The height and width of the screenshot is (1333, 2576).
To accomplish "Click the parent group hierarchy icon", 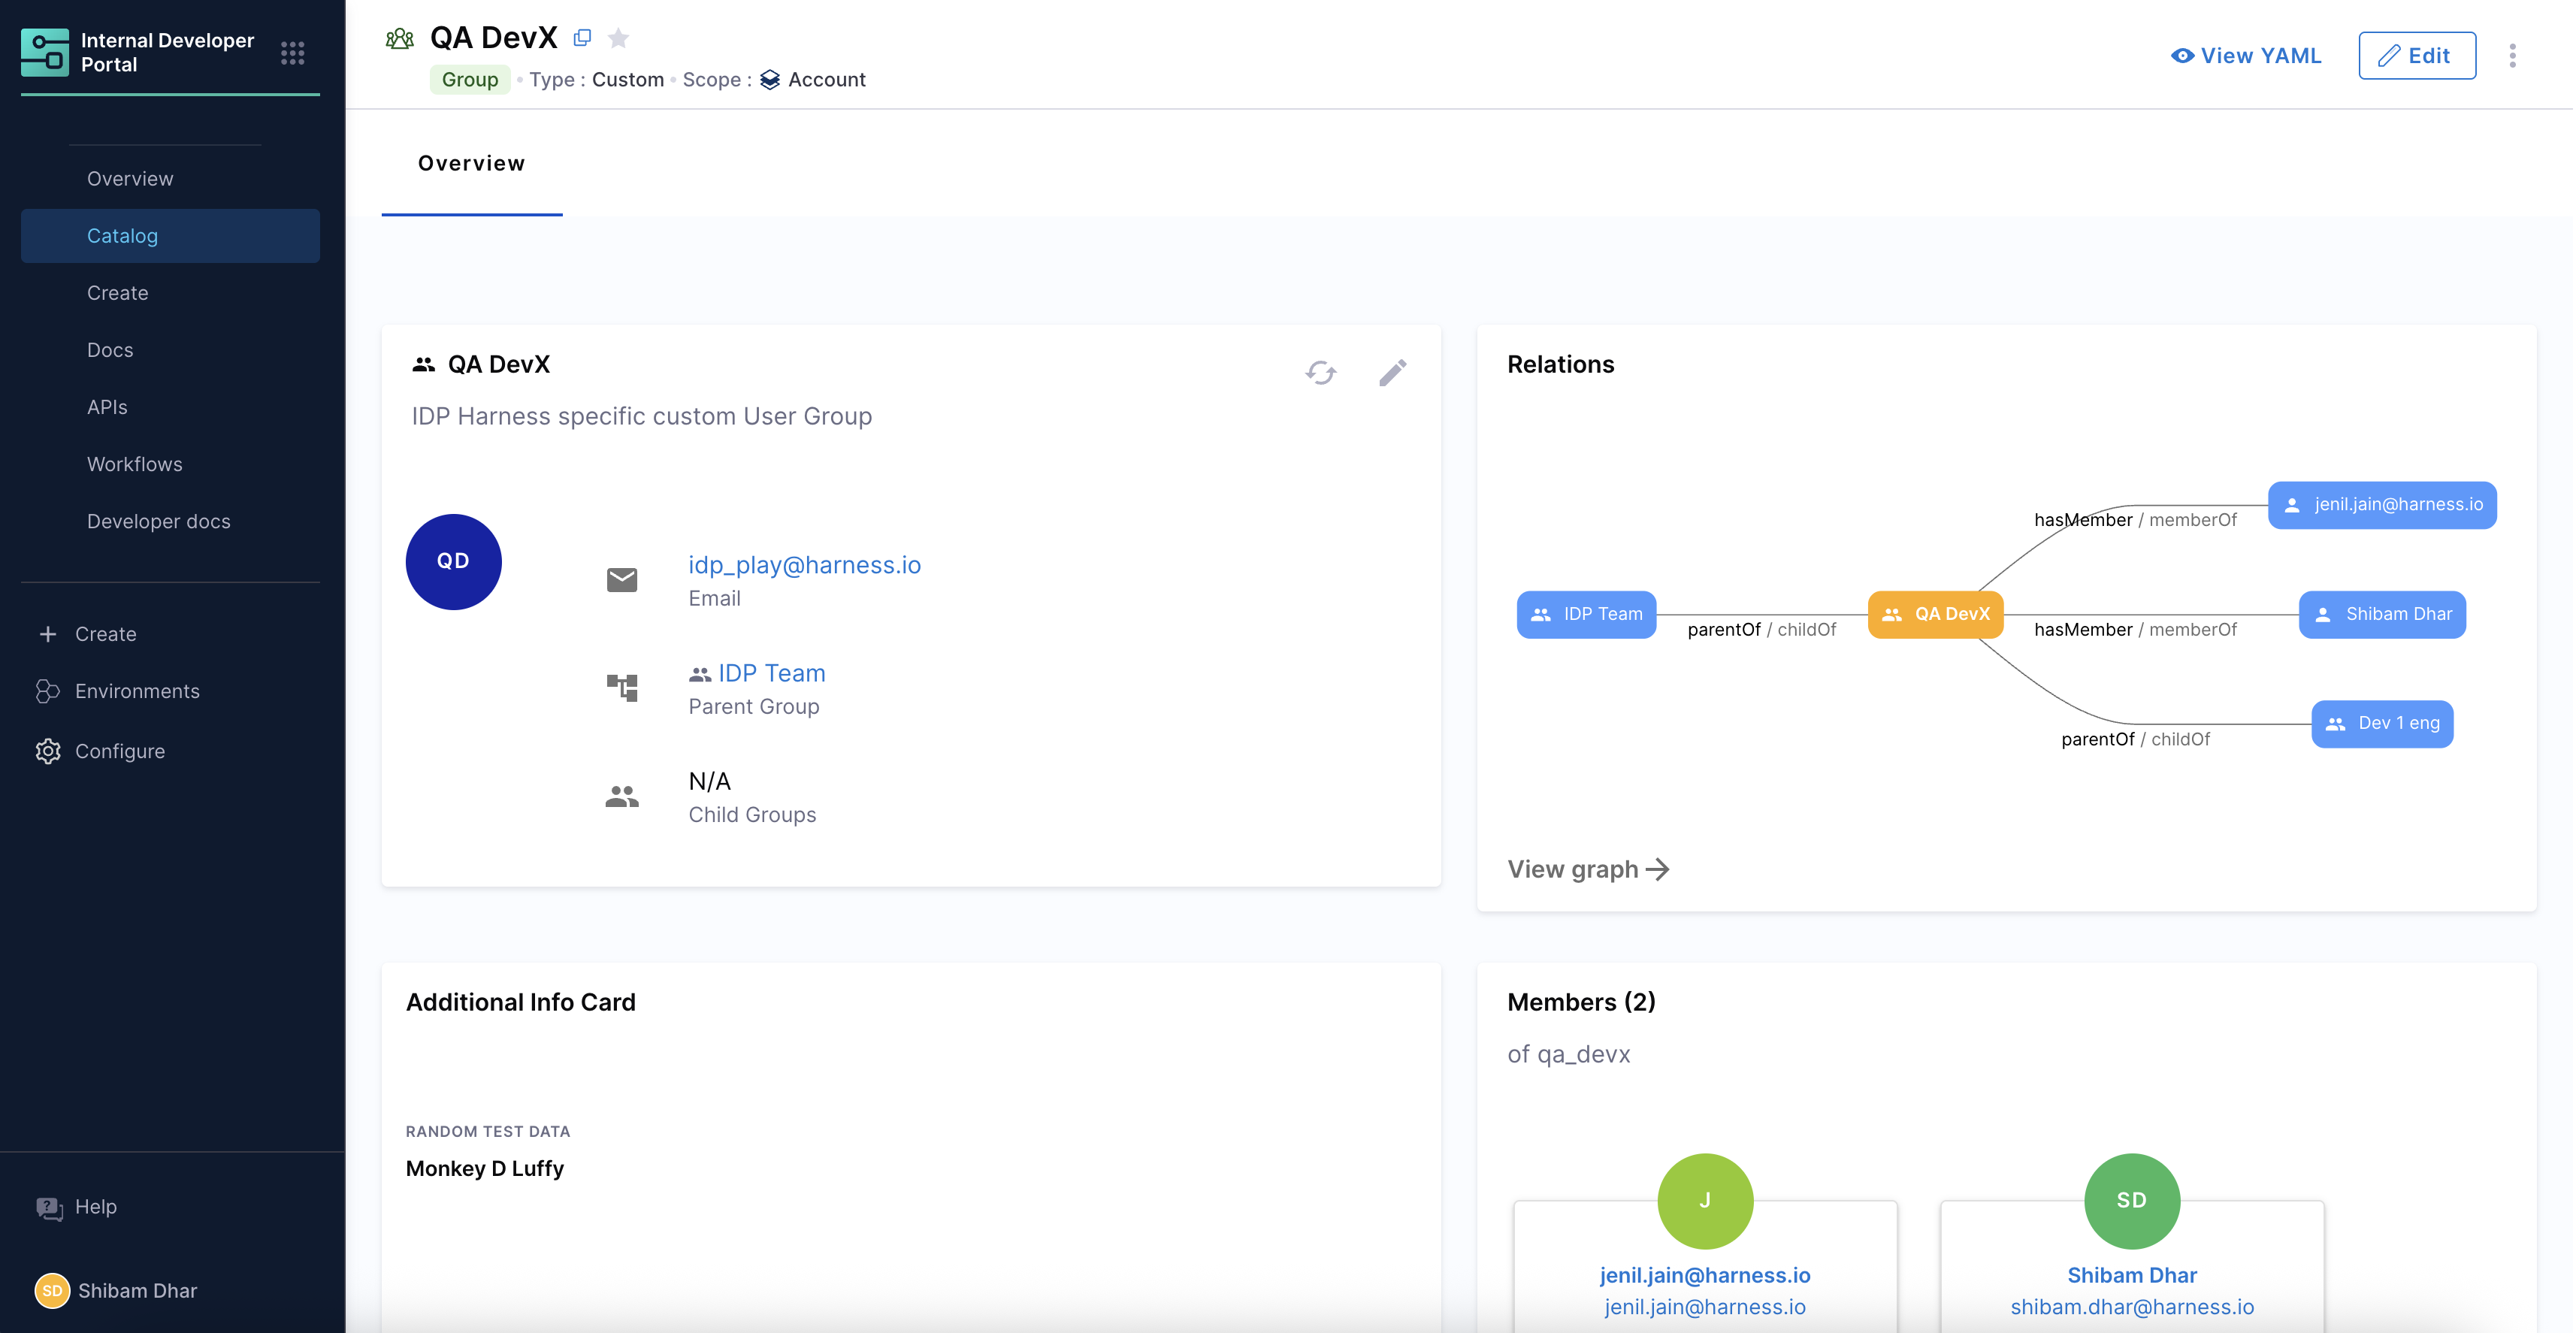I will tap(622, 688).
